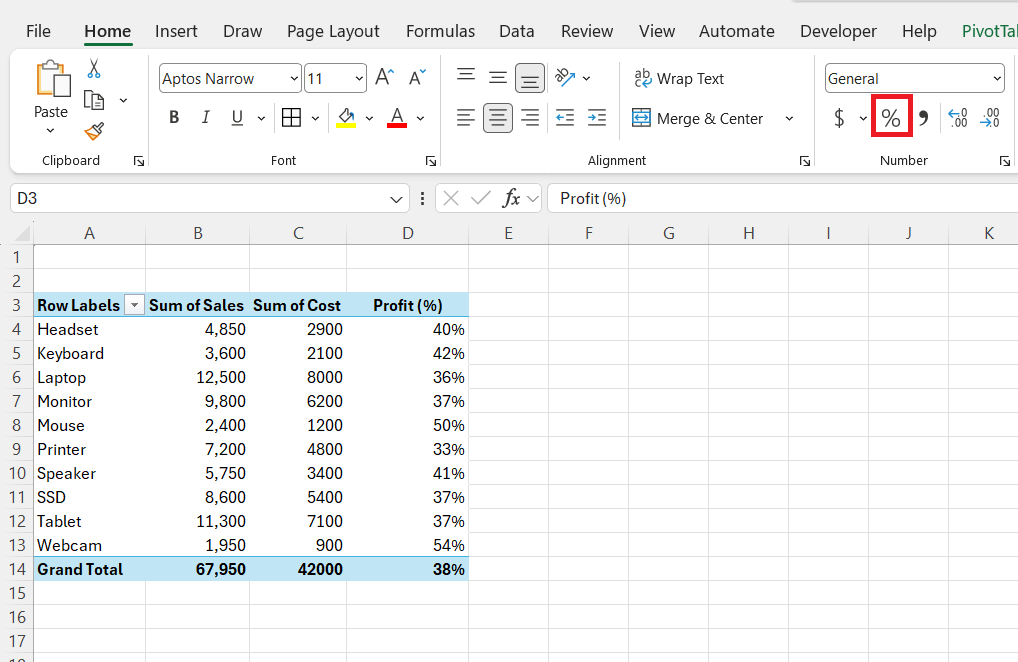This screenshot has width=1018, height=662.
Task: Switch to the Data tab
Action: click(x=517, y=31)
